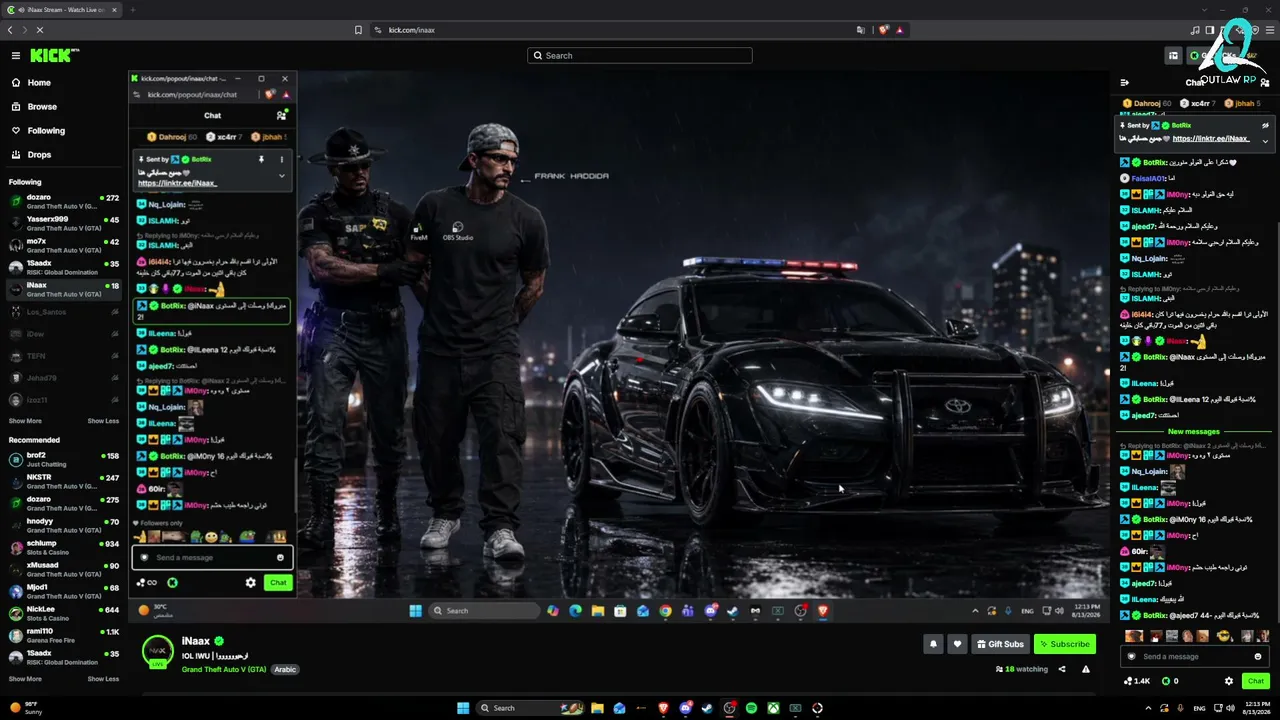Open the Kick sidebar hamburger menu
This screenshot has height=720, width=1280.
pos(16,56)
